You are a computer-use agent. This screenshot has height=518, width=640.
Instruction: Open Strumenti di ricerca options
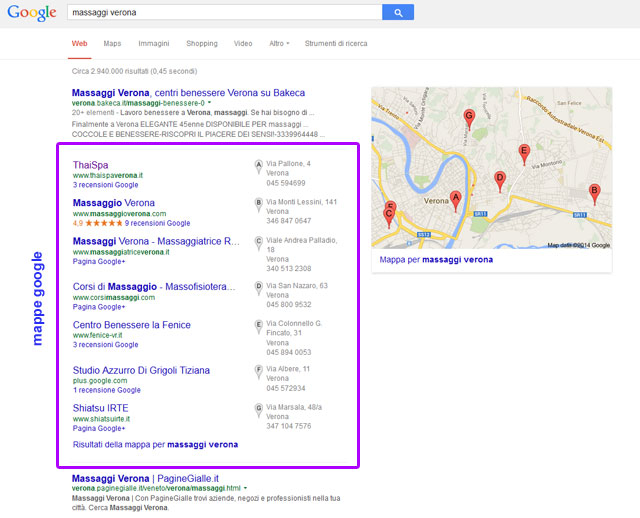(335, 44)
